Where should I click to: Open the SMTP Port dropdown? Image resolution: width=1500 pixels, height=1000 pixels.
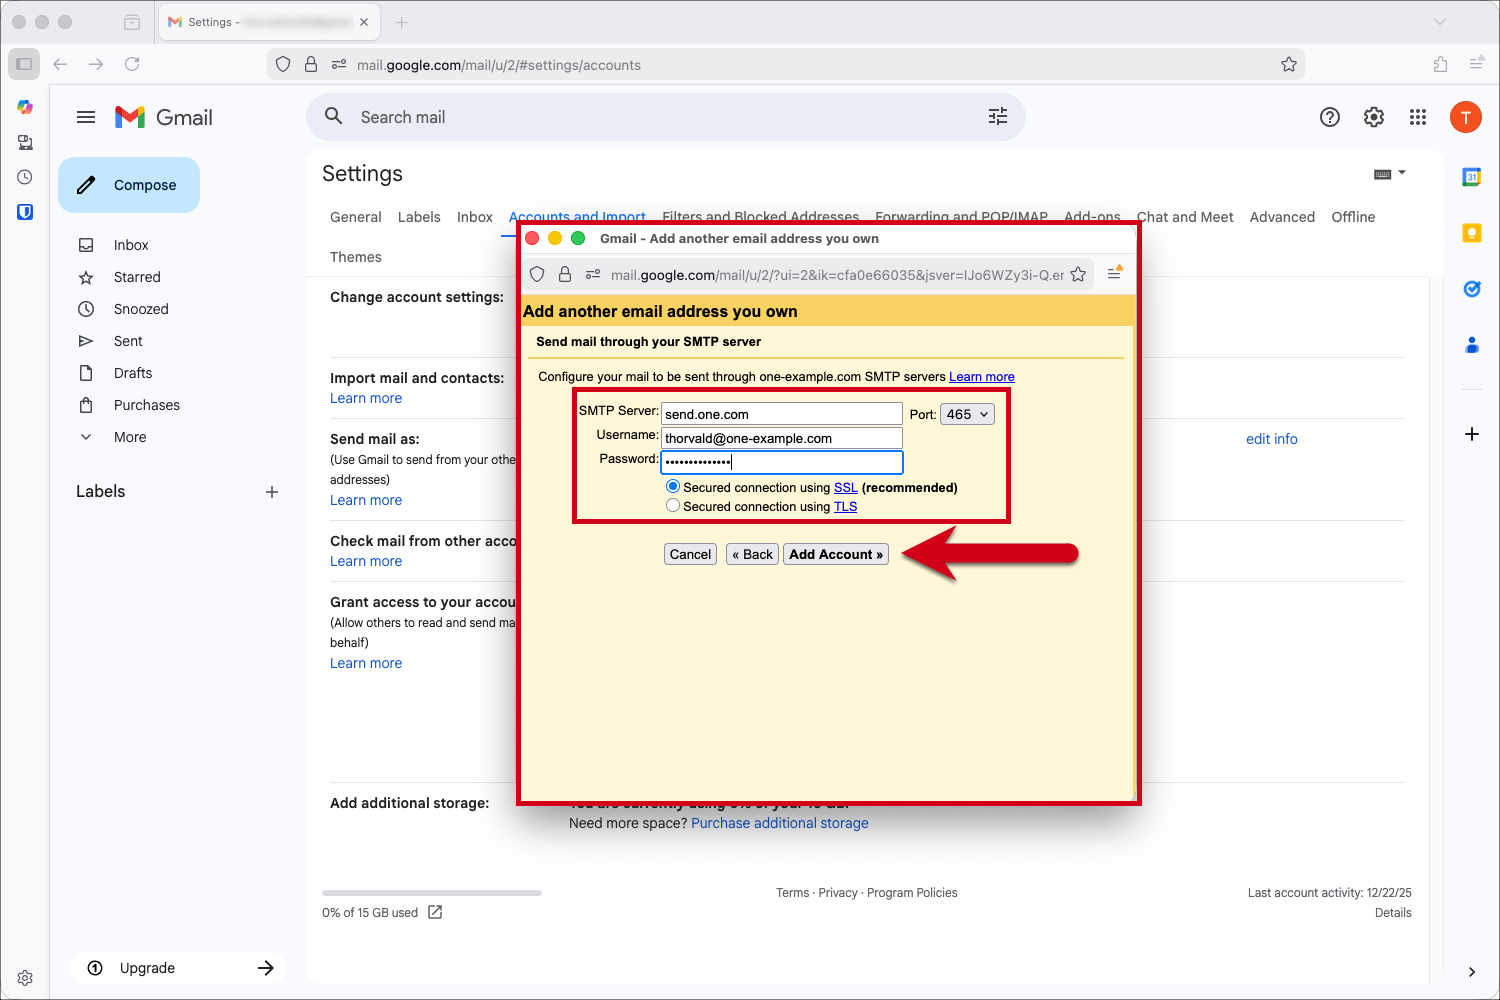point(967,413)
